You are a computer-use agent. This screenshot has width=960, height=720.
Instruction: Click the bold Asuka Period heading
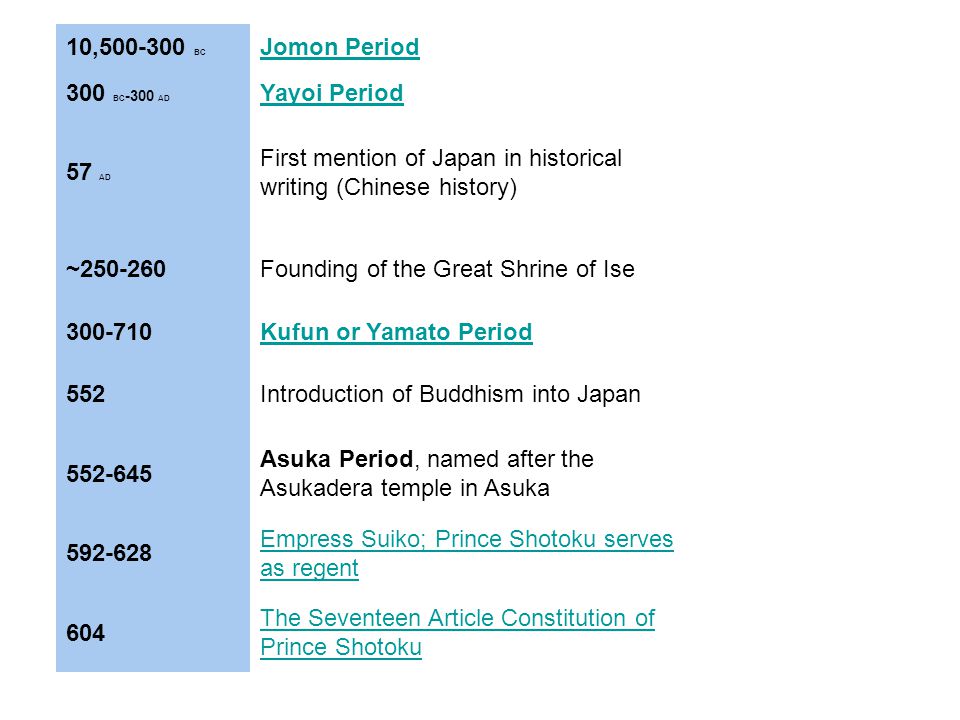tap(337, 459)
